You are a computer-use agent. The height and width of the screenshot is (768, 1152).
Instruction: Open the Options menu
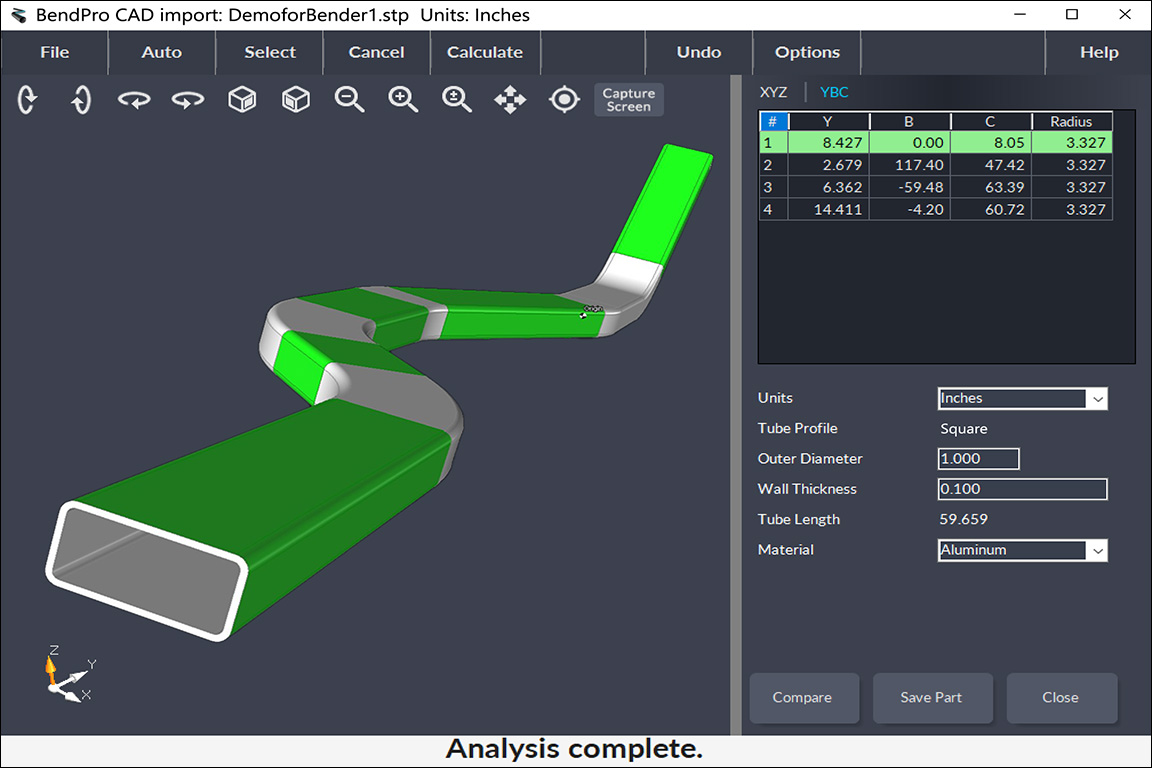pyautogui.click(x=806, y=52)
